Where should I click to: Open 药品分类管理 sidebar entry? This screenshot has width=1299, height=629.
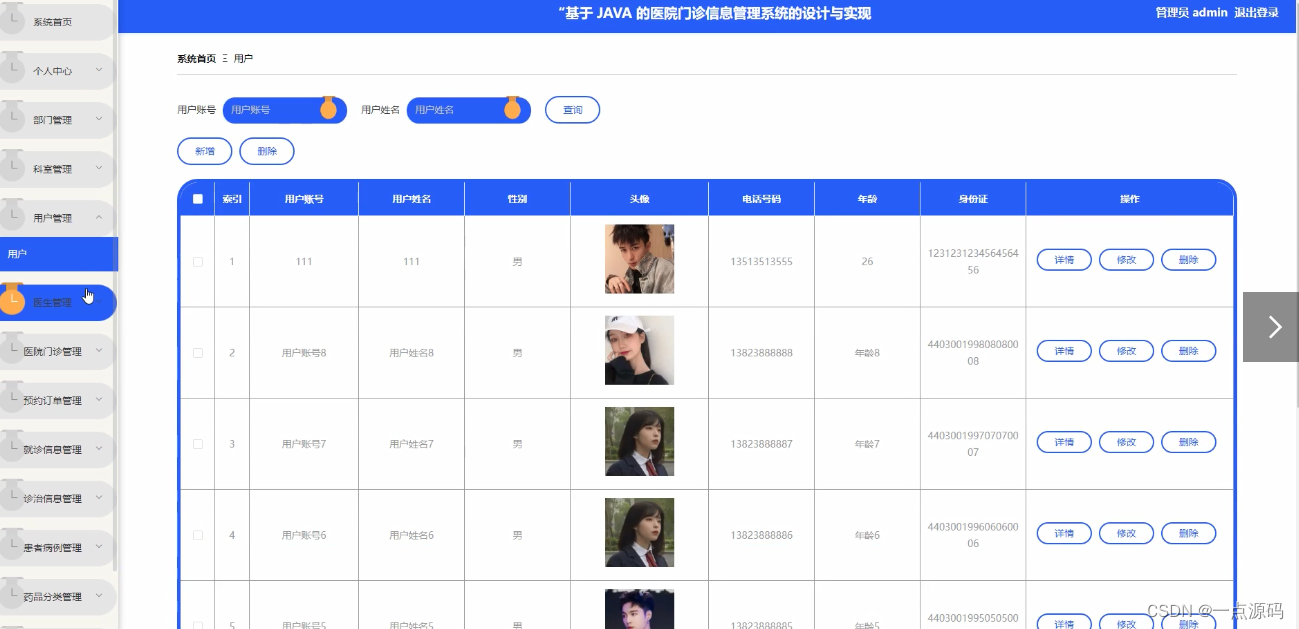tap(58, 596)
